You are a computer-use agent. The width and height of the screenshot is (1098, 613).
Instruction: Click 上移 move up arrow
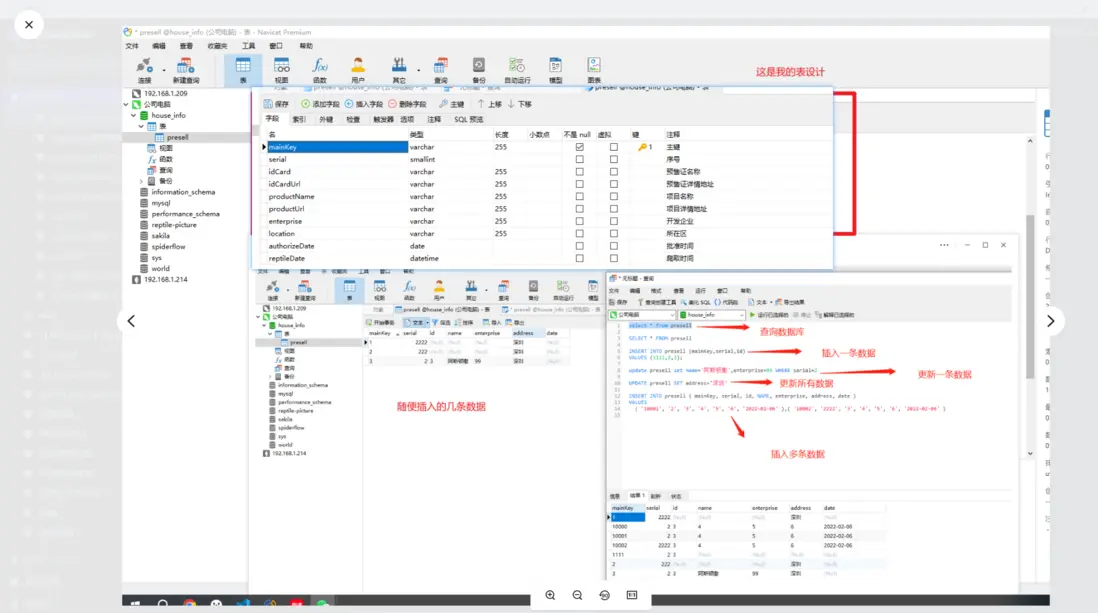(x=489, y=104)
